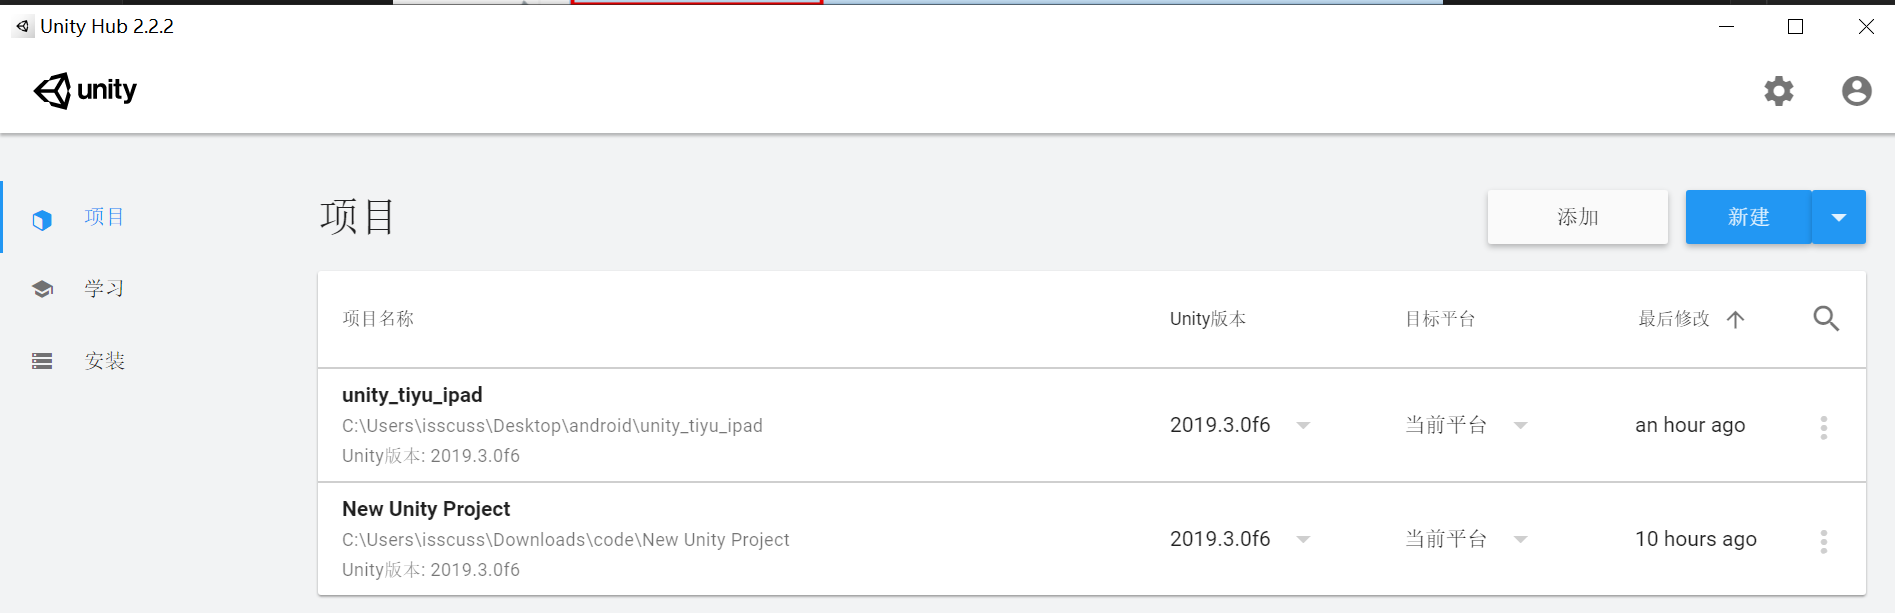Image resolution: width=1895 pixels, height=613 pixels.
Task: Click the 新建 button
Action: point(1748,217)
